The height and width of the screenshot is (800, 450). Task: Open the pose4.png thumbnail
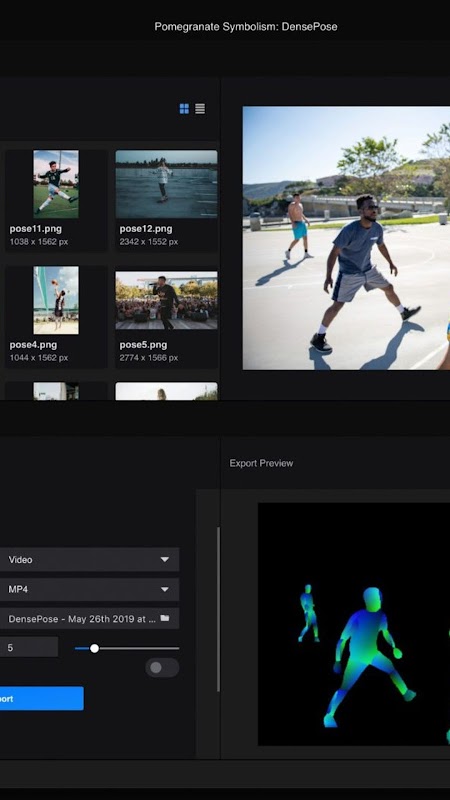click(56, 301)
